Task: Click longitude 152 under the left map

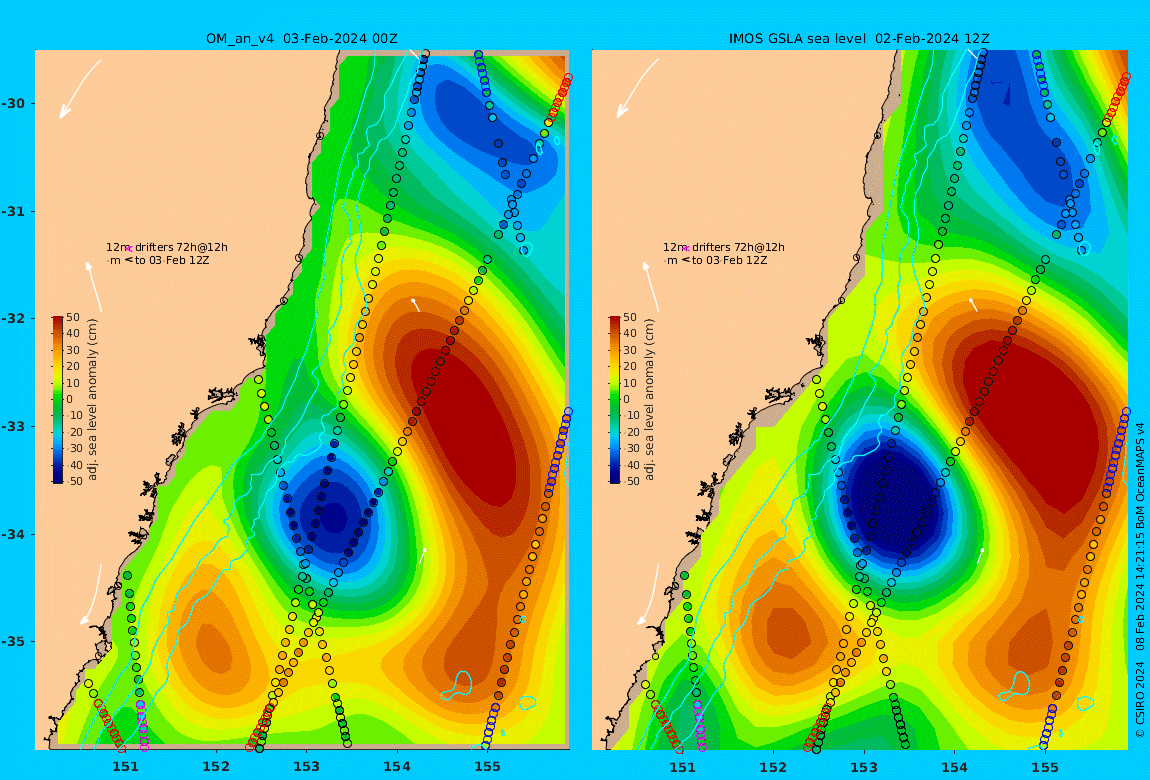Action: coord(216,767)
